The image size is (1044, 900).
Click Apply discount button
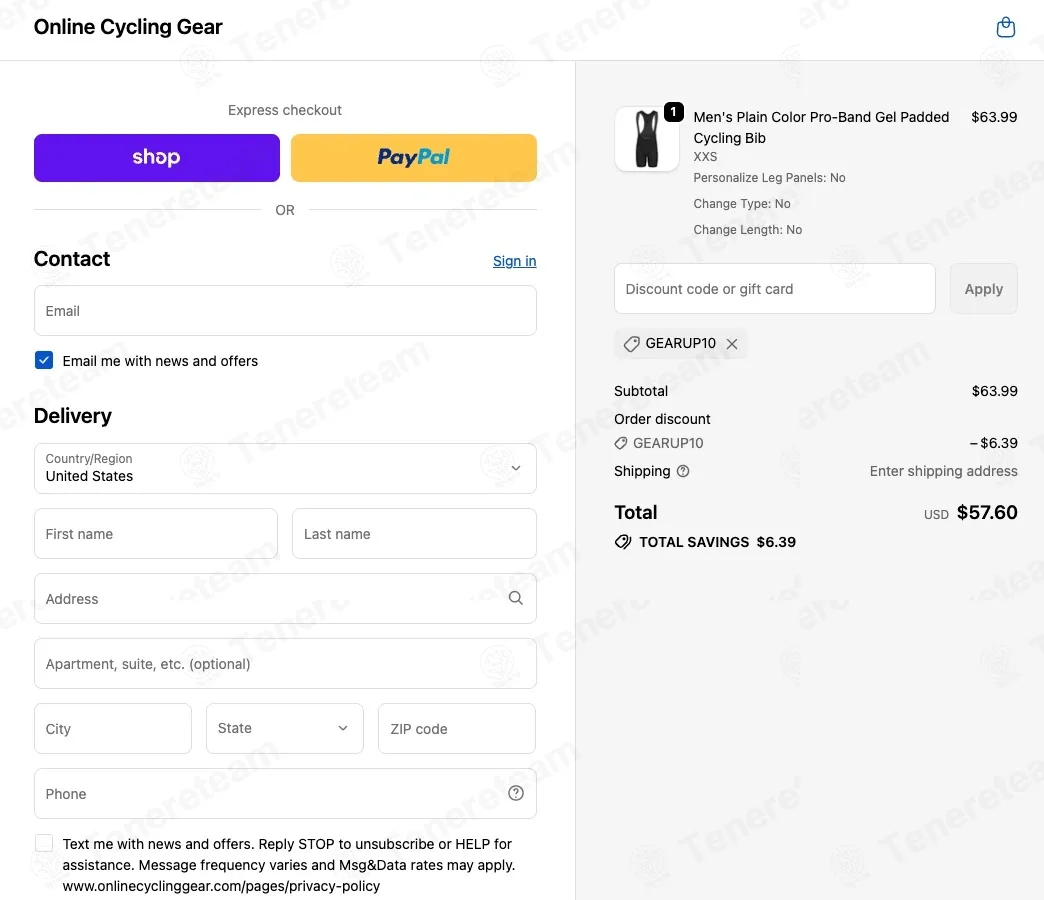pos(983,289)
